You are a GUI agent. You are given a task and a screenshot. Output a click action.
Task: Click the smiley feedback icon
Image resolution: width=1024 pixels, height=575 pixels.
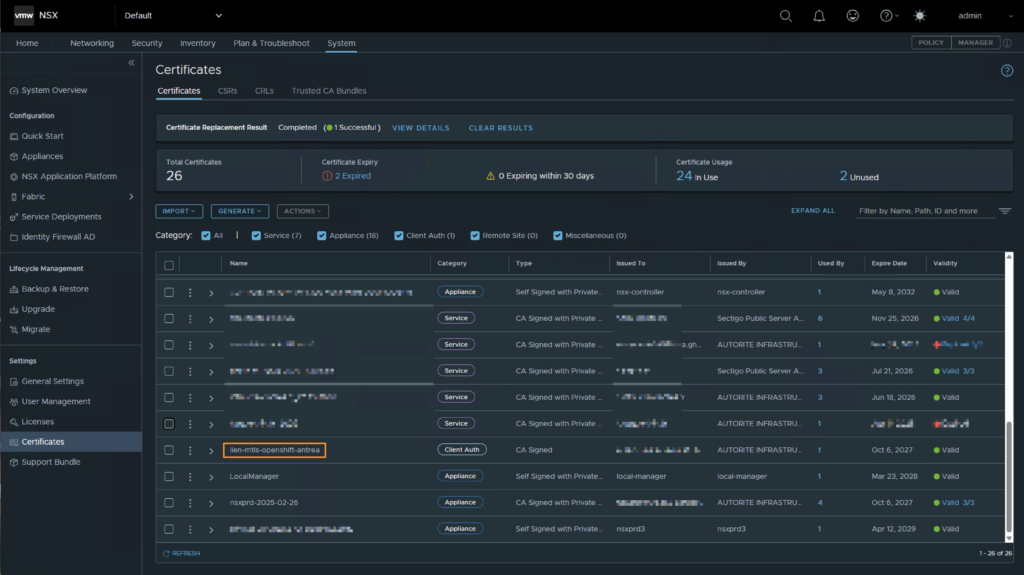tap(852, 16)
